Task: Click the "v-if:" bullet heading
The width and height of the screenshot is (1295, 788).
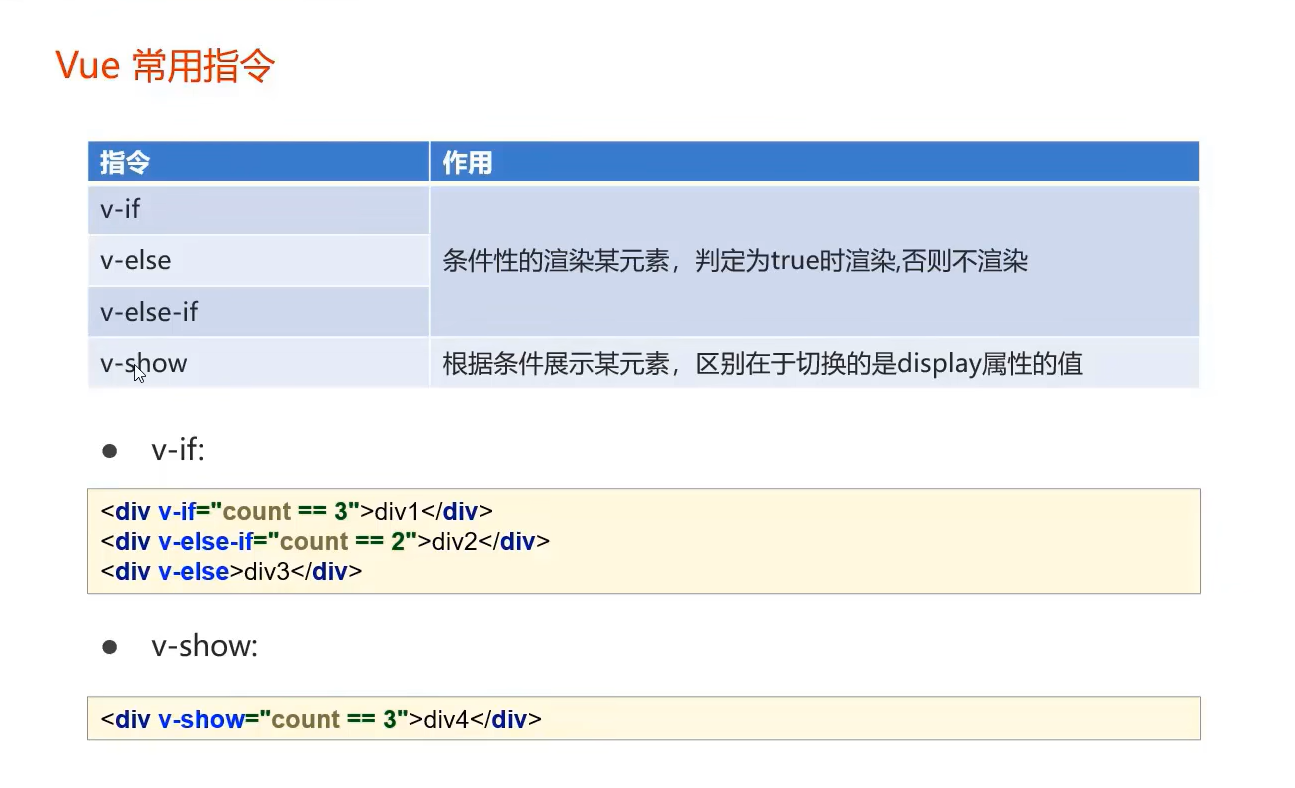Action: [178, 450]
